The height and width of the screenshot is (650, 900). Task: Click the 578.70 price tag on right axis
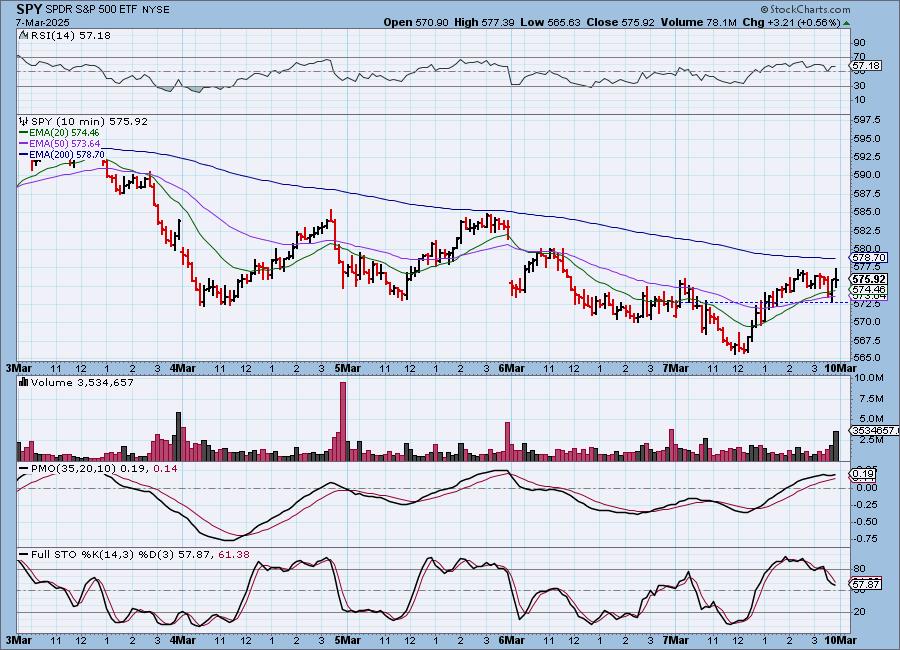click(x=869, y=258)
